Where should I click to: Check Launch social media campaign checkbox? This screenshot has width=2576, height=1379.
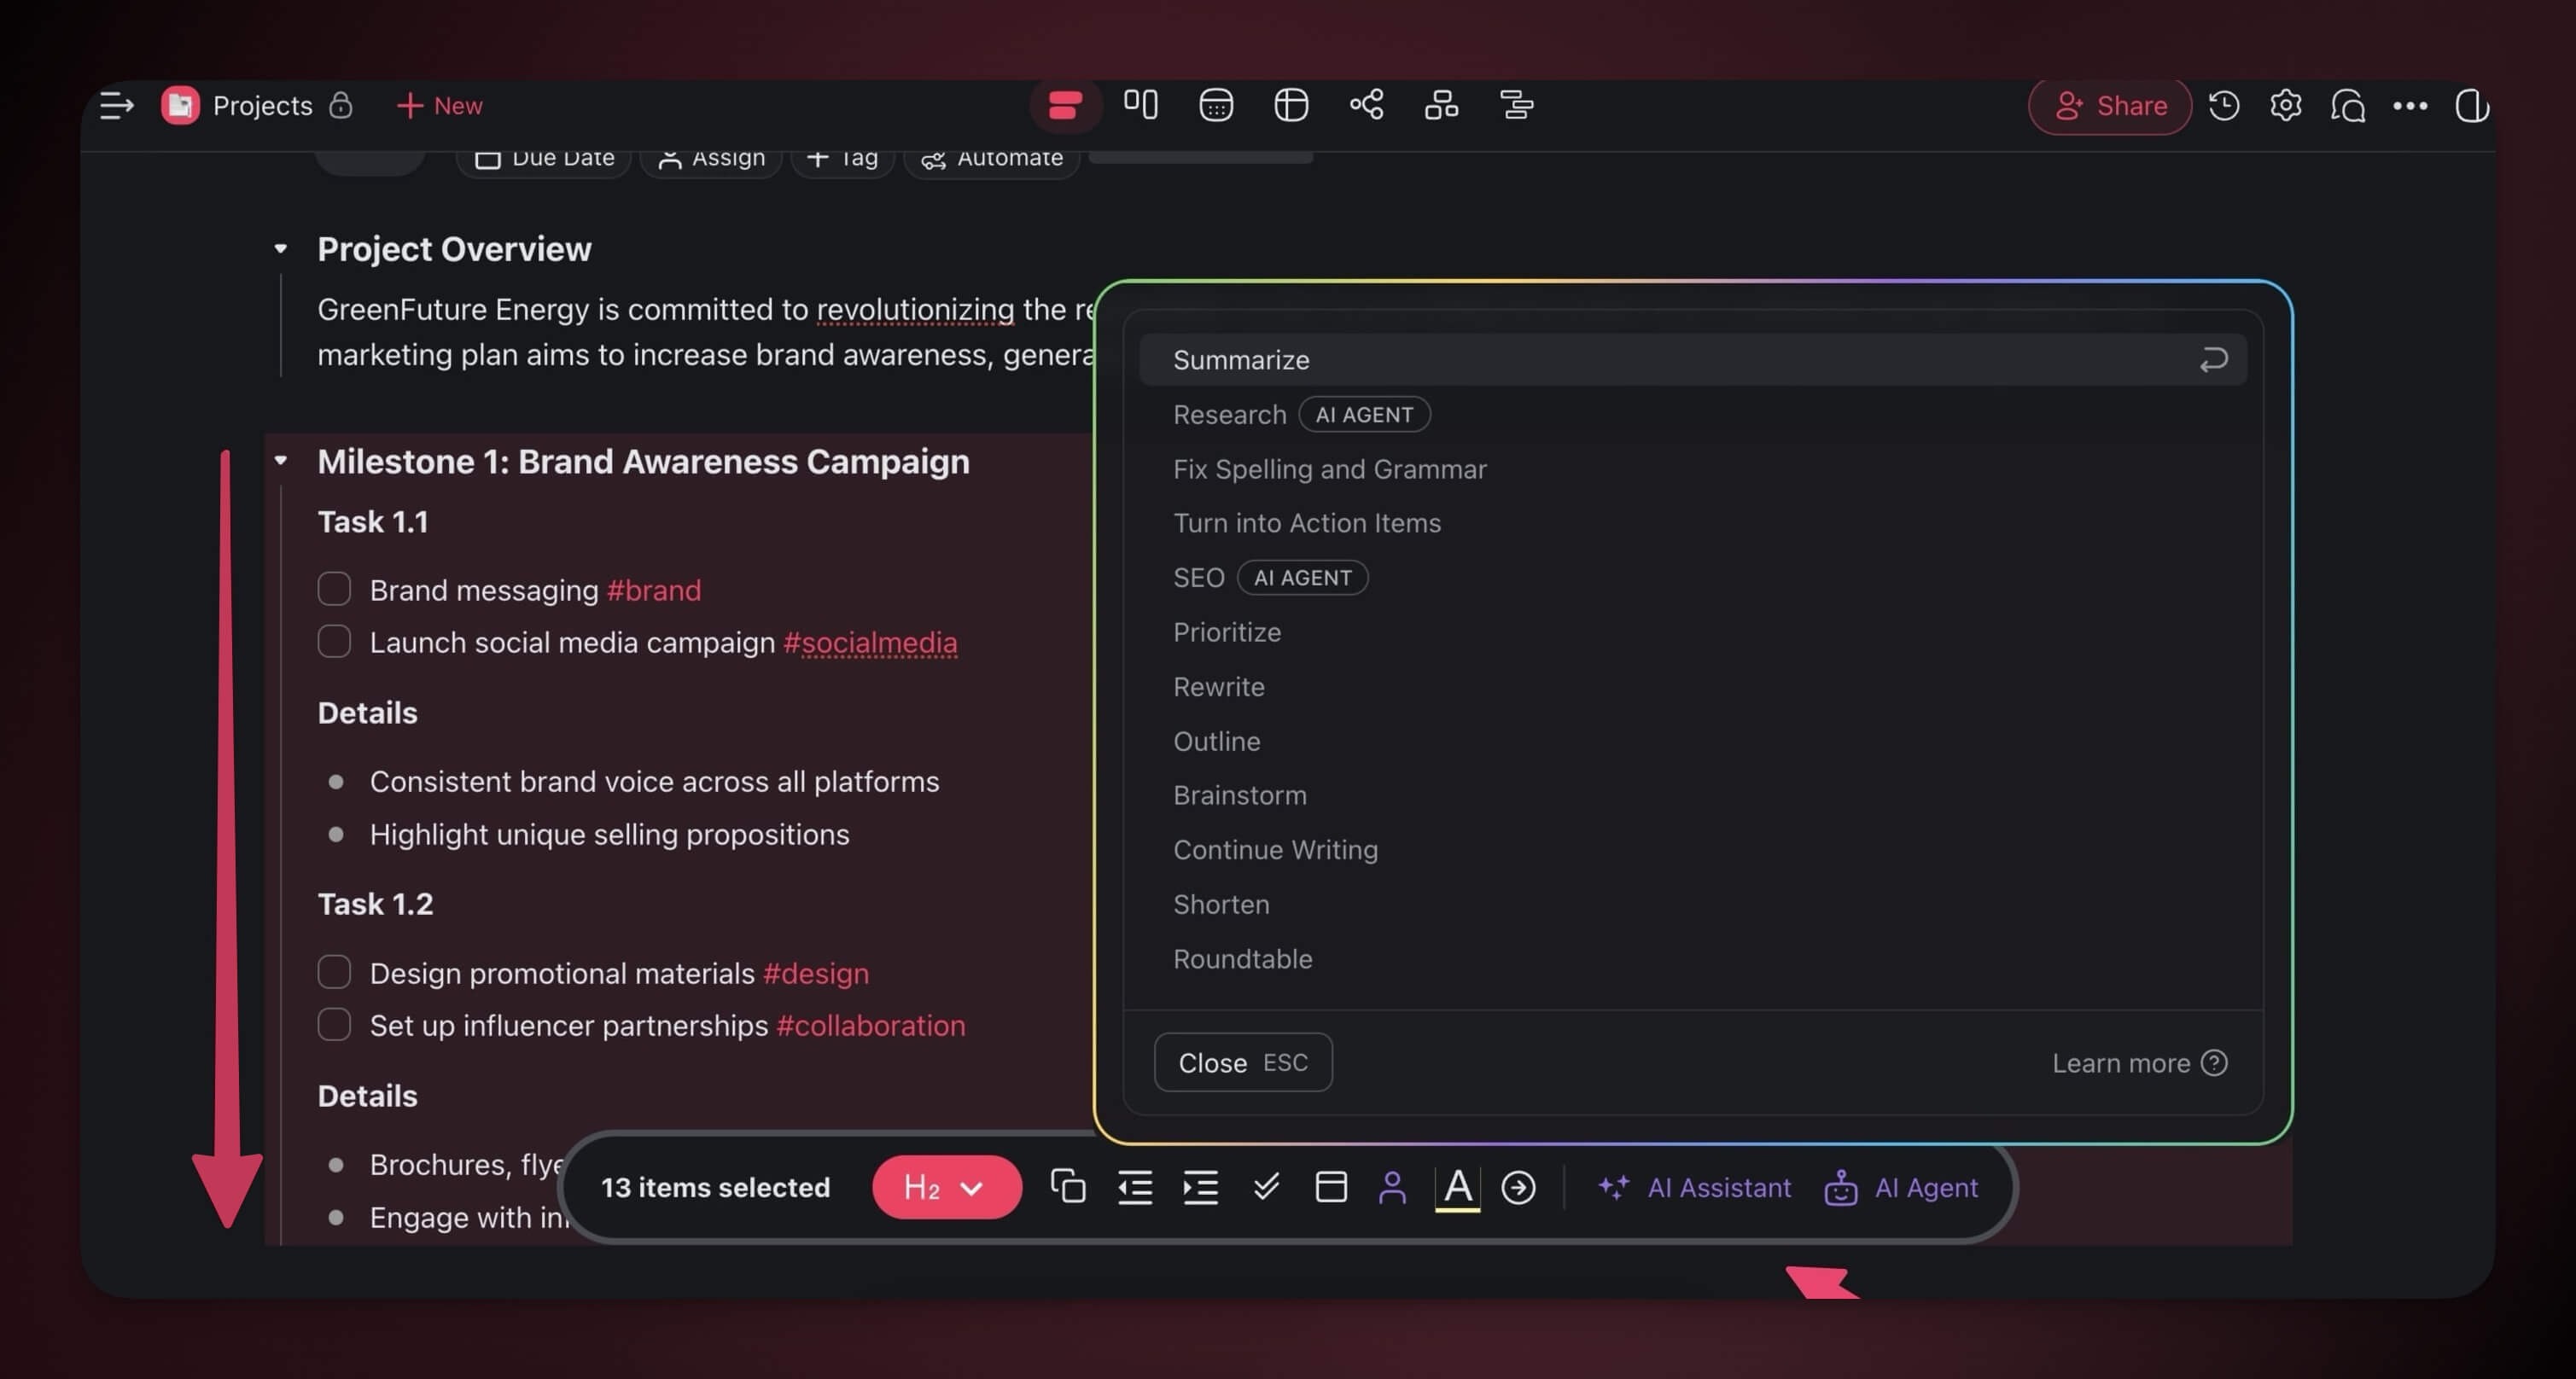point(334,642)
